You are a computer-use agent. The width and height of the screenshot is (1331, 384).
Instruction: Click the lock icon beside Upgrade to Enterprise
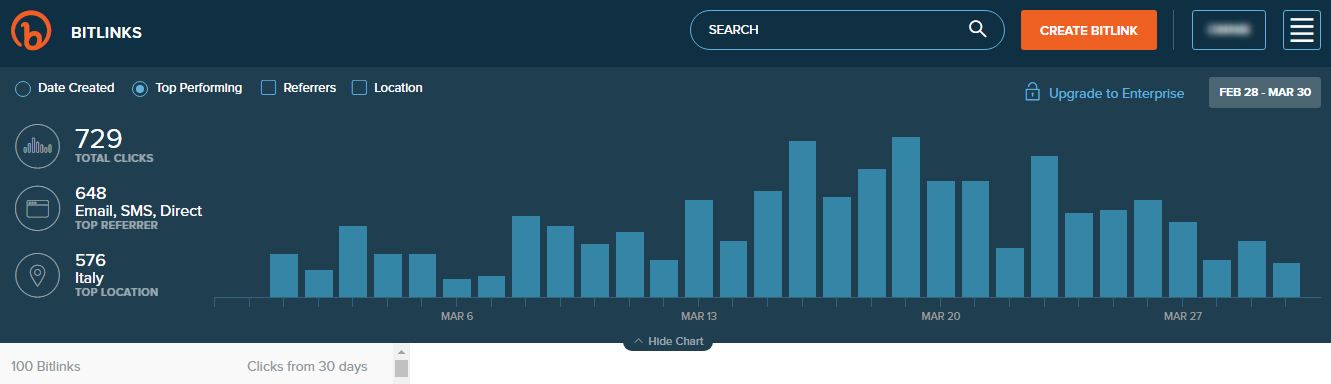[1032, 92]
